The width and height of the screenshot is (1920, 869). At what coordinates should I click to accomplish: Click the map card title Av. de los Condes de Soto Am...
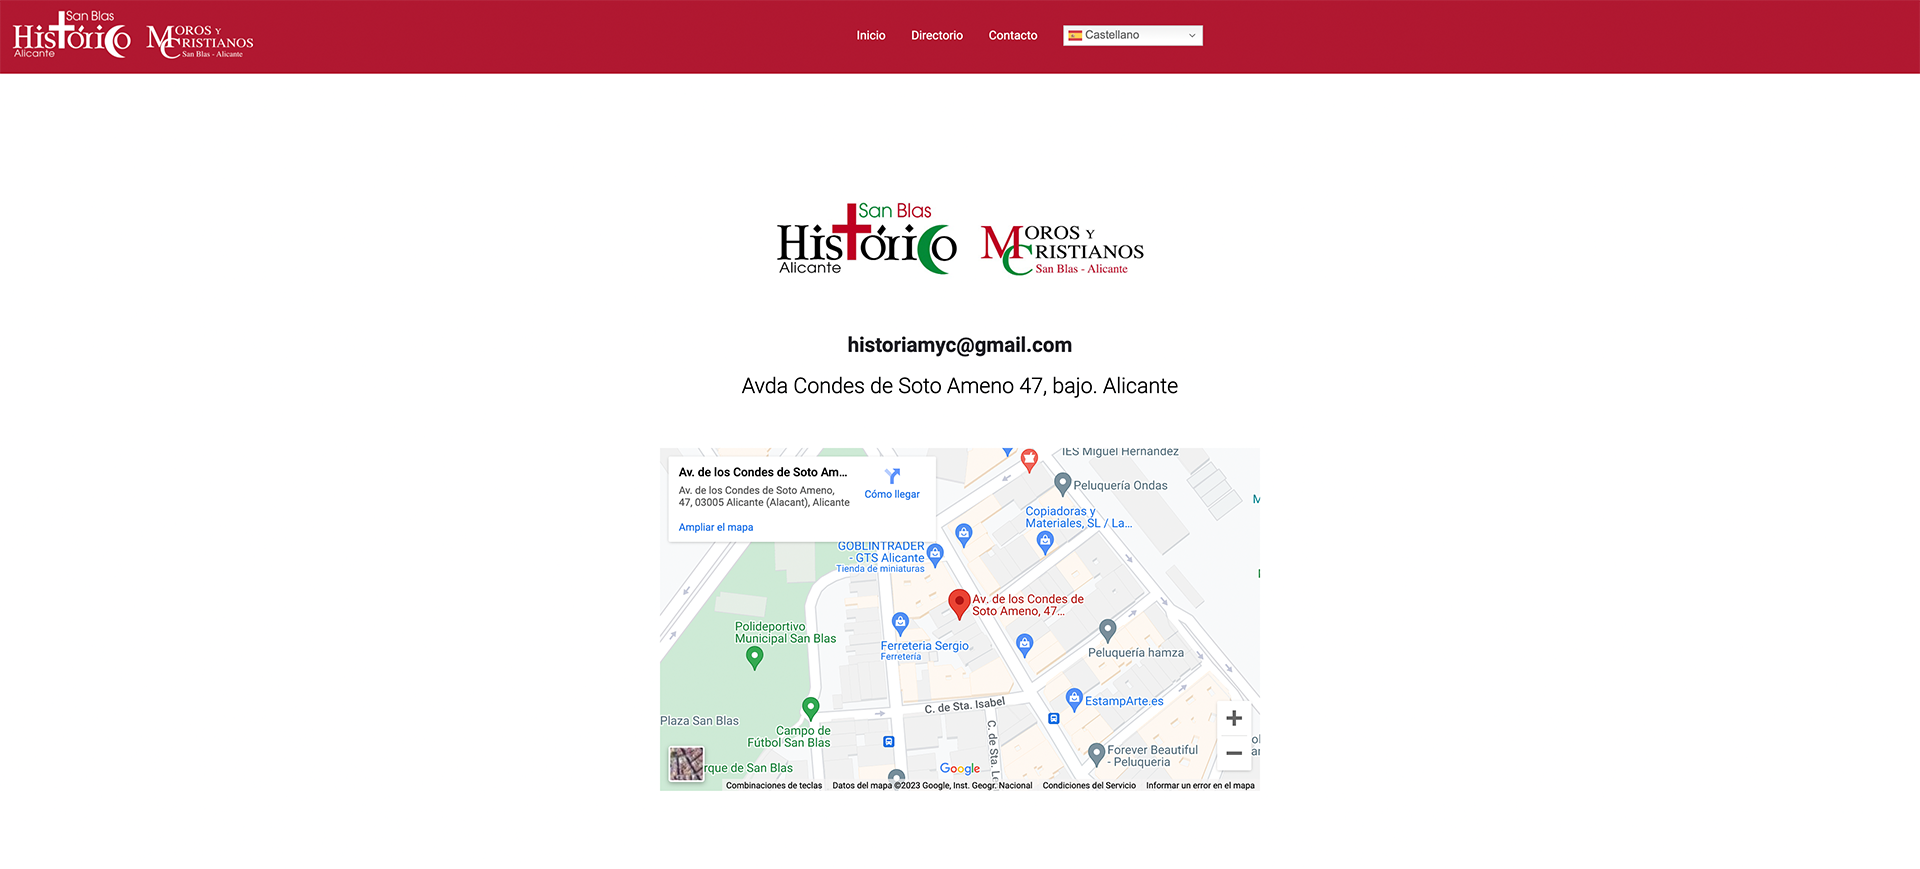click(x=763, y=472)
